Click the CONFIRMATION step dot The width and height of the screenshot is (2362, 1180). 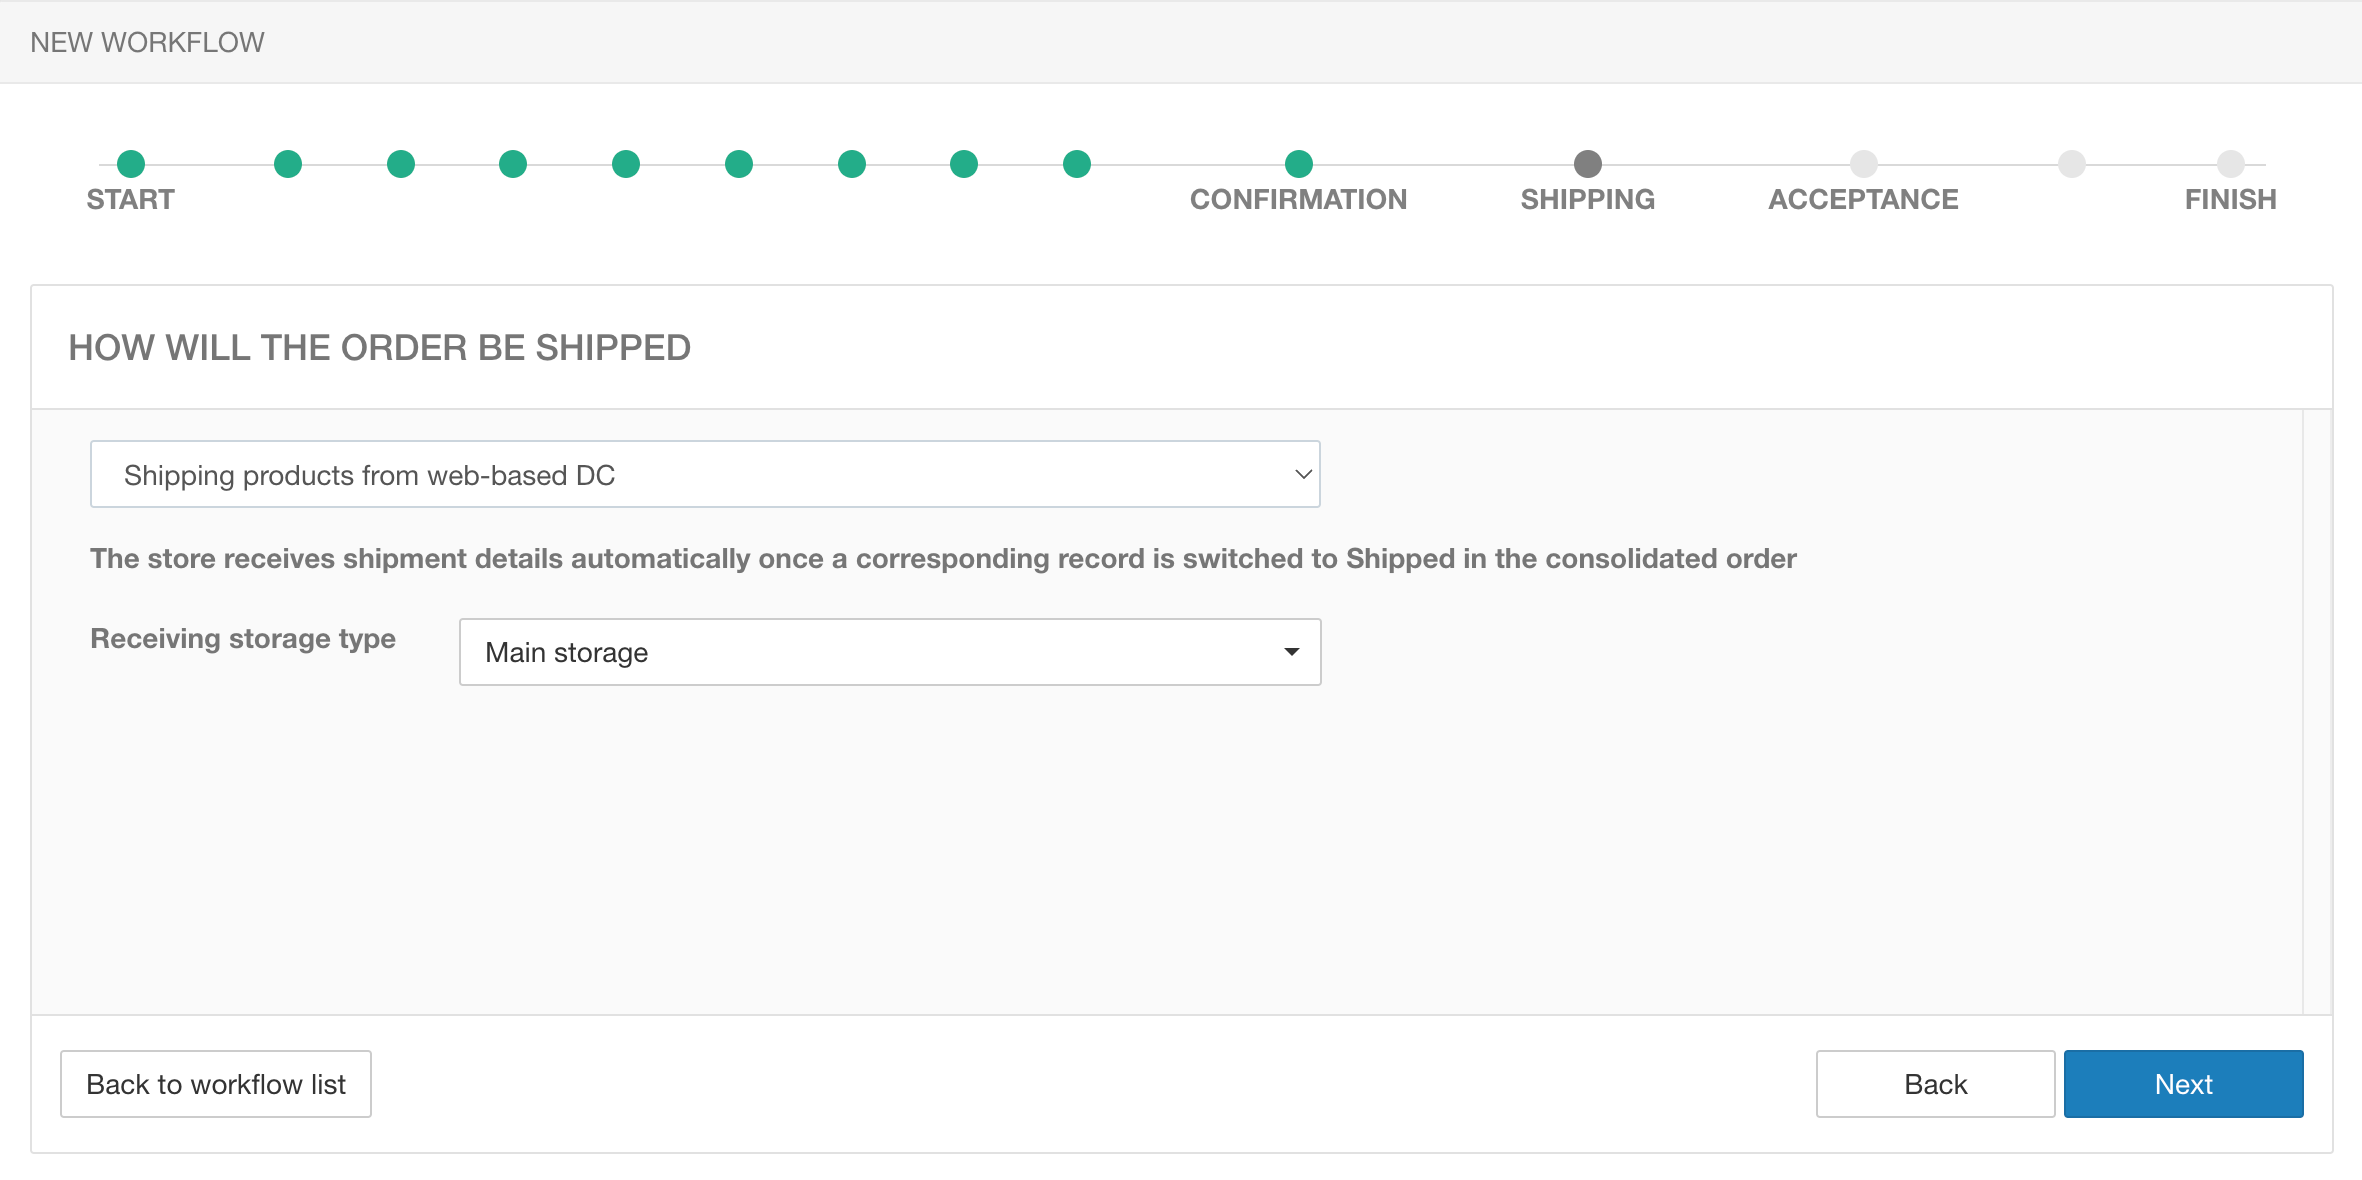pos(1298,163)
